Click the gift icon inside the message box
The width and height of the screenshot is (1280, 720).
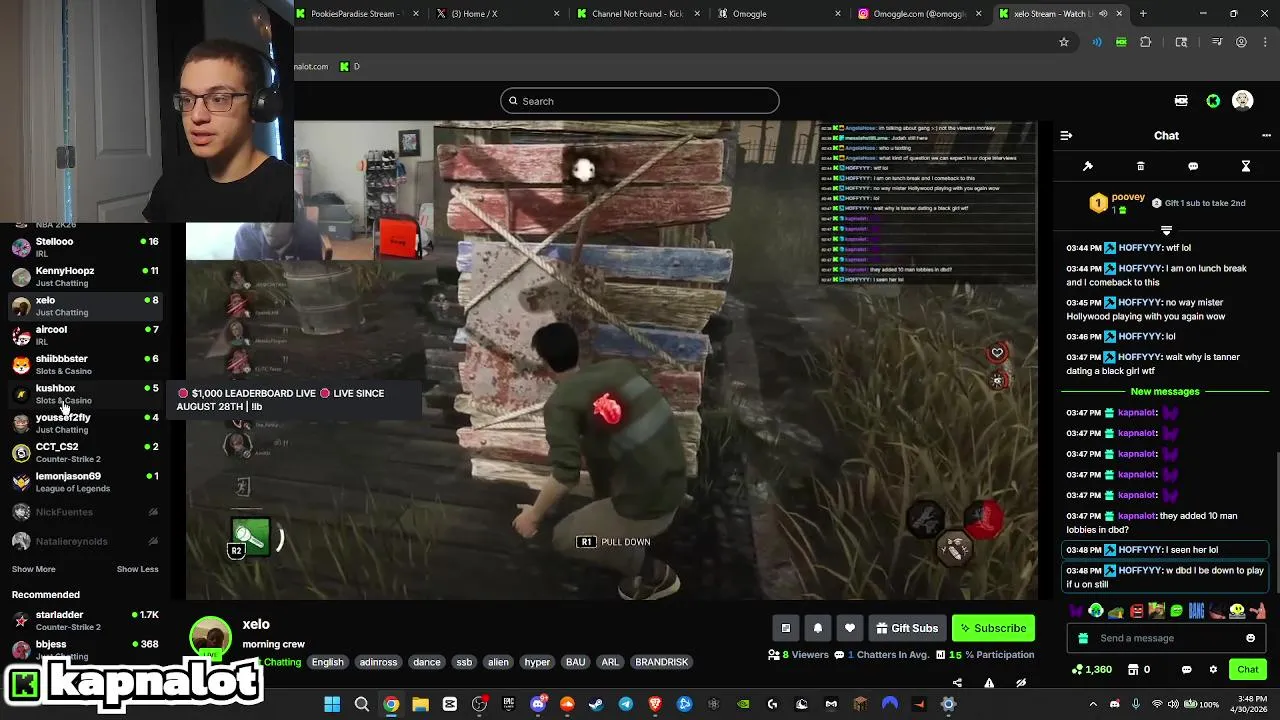[x=1083, y=638]
